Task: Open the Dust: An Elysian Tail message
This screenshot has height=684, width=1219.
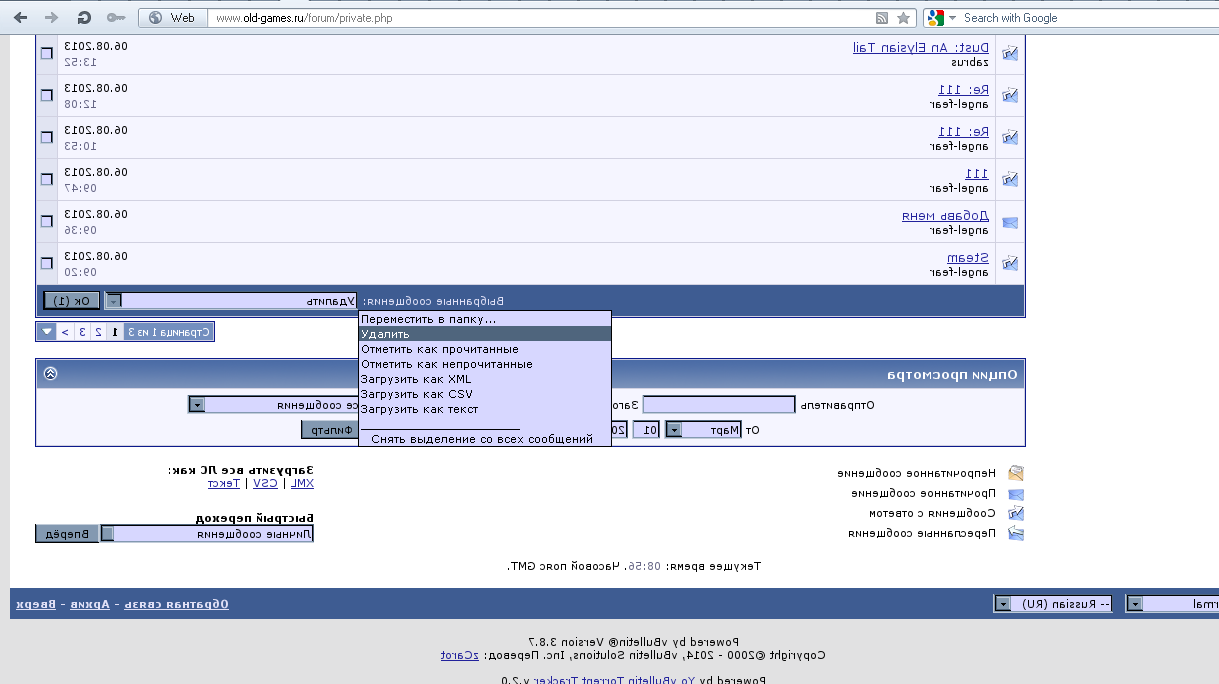Action: [x=921, y=47]
